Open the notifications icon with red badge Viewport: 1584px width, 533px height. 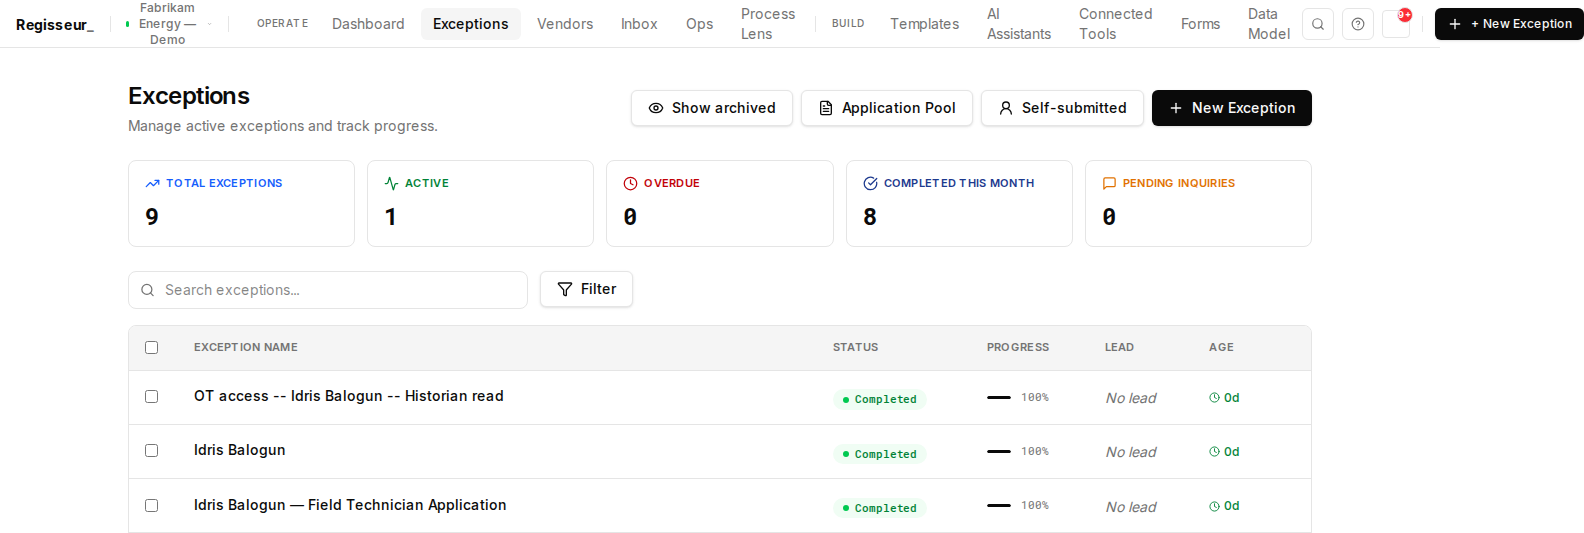coord(1396,24)
